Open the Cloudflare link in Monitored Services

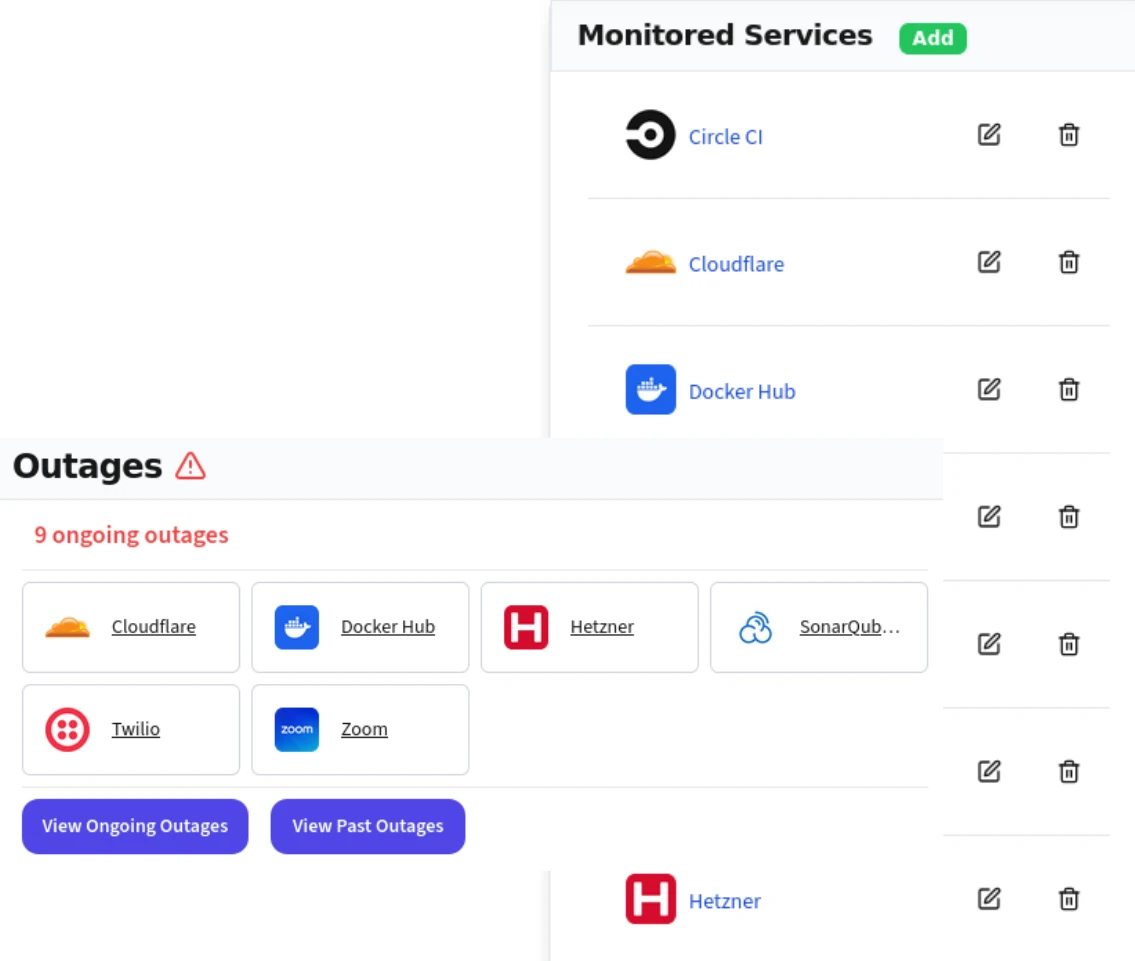736,264
